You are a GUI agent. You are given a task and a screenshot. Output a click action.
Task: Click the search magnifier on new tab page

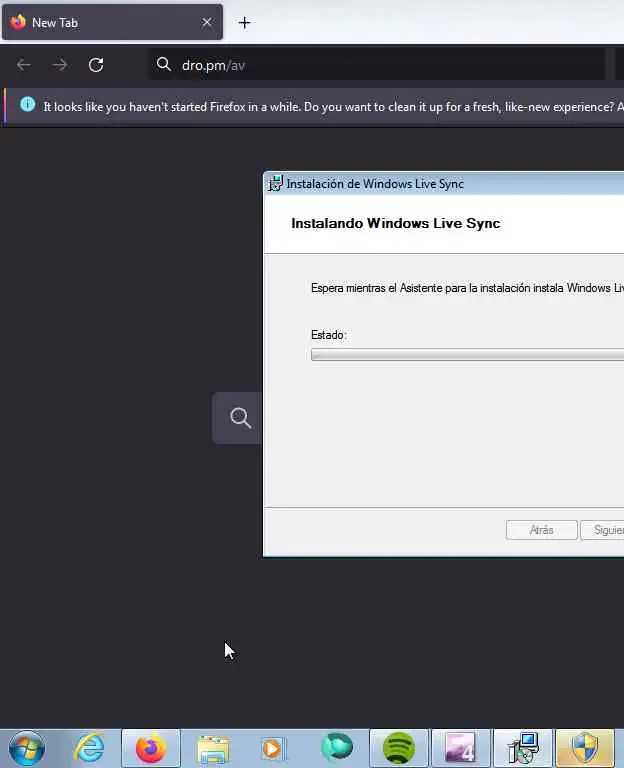240,418
